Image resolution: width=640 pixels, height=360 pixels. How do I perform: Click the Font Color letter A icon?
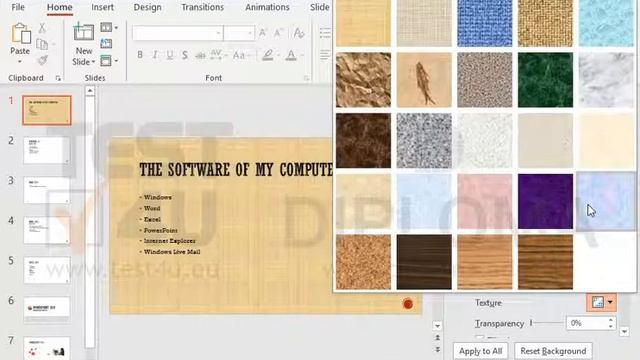[291, 55]
